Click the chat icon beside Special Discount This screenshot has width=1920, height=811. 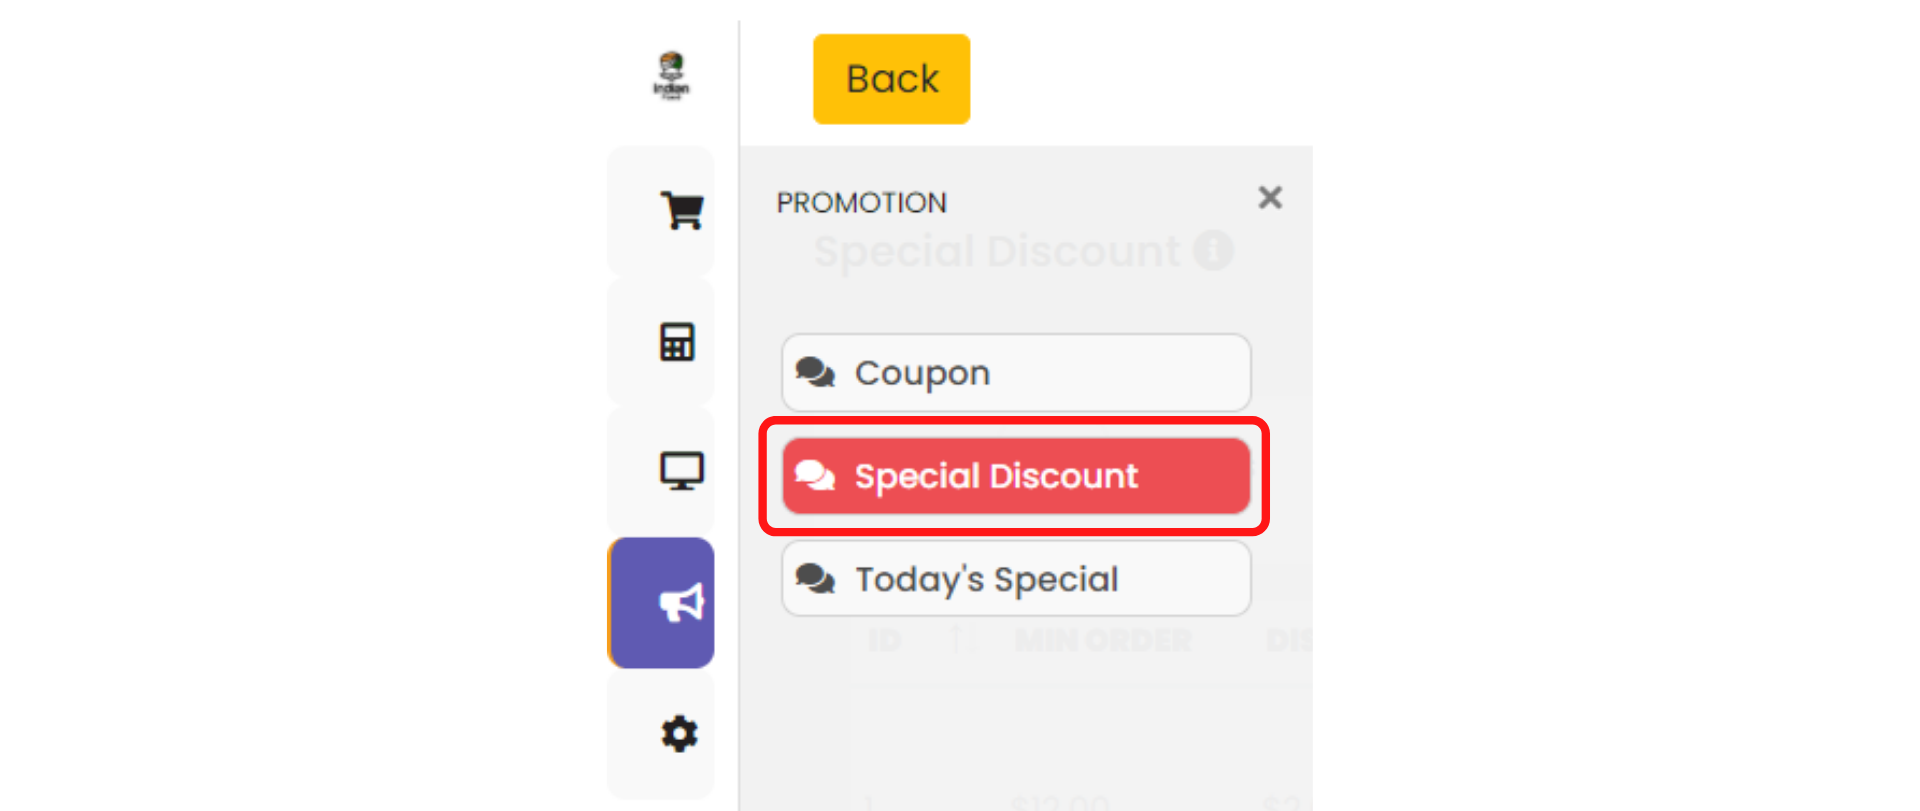click(x=815, y=476)
